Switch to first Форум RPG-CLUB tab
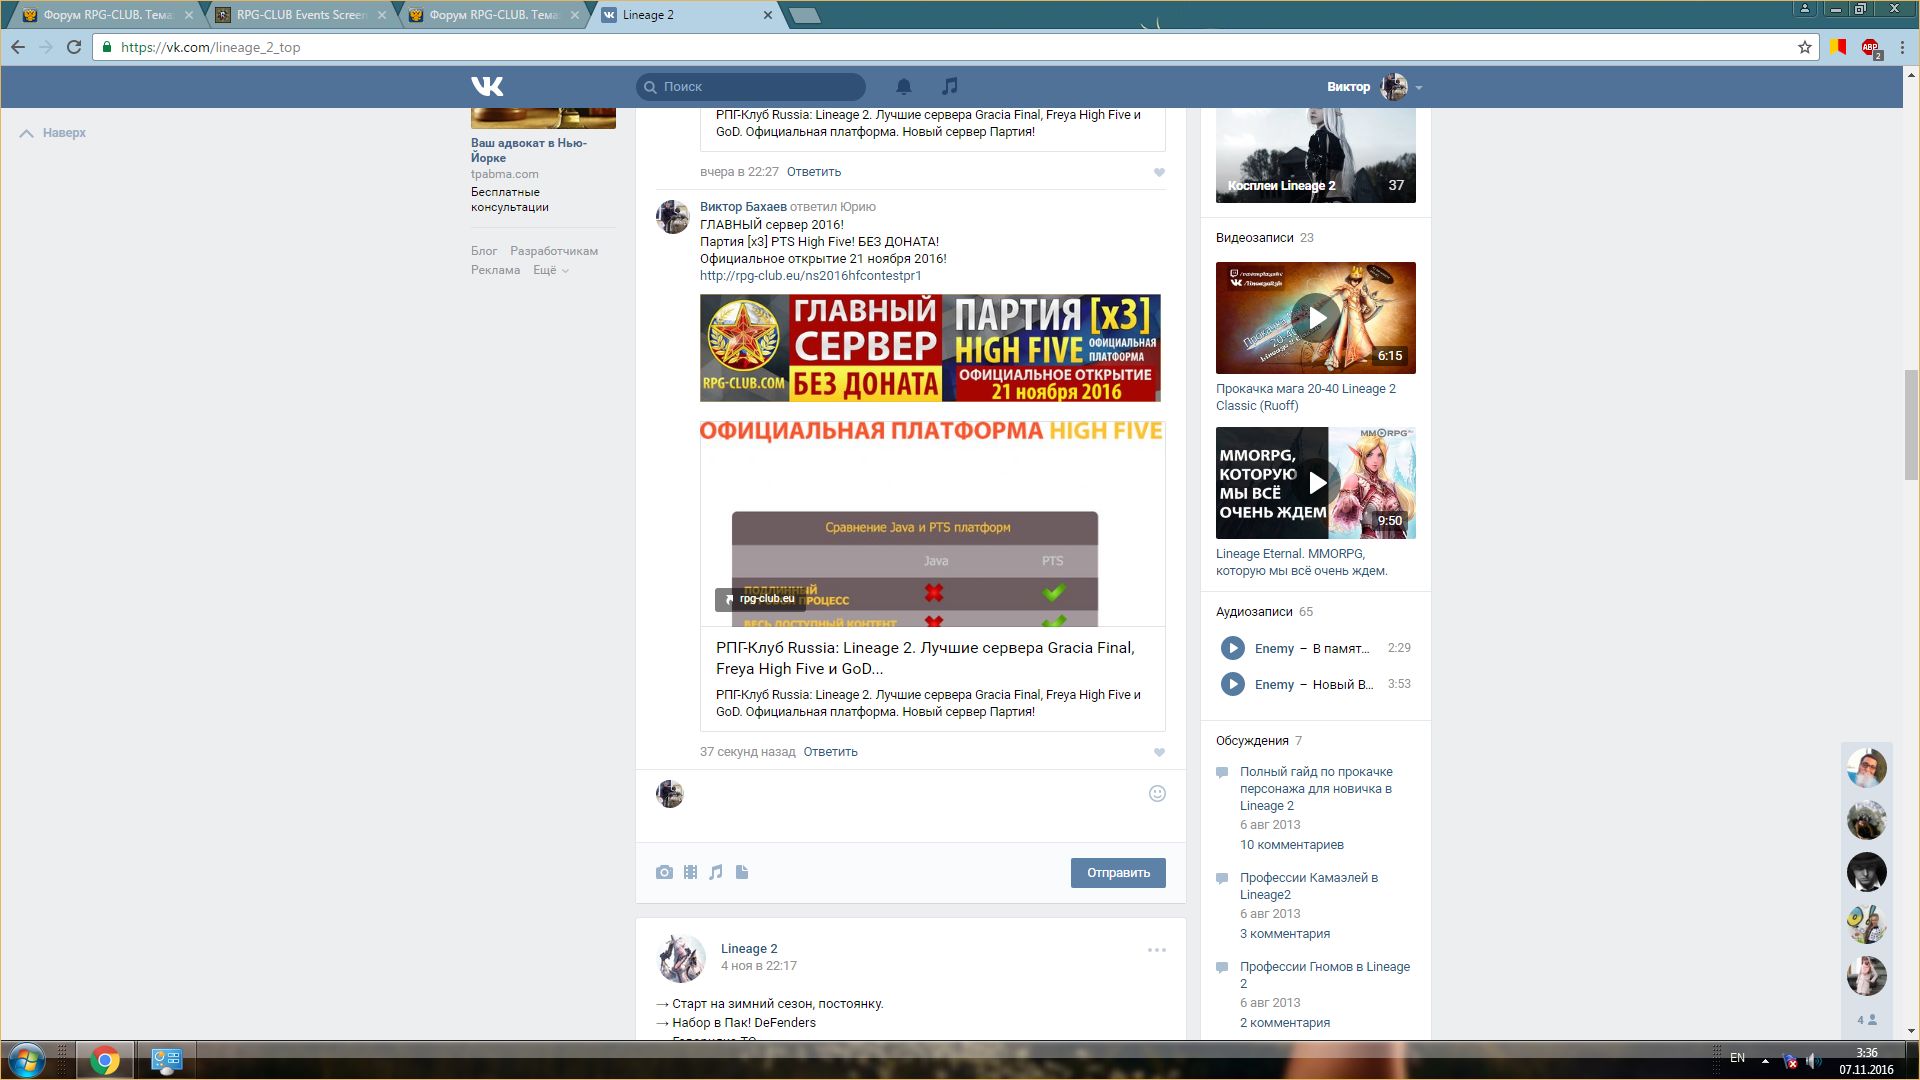The width and height of the screenshot is (1920, 1080). (106, 15)
